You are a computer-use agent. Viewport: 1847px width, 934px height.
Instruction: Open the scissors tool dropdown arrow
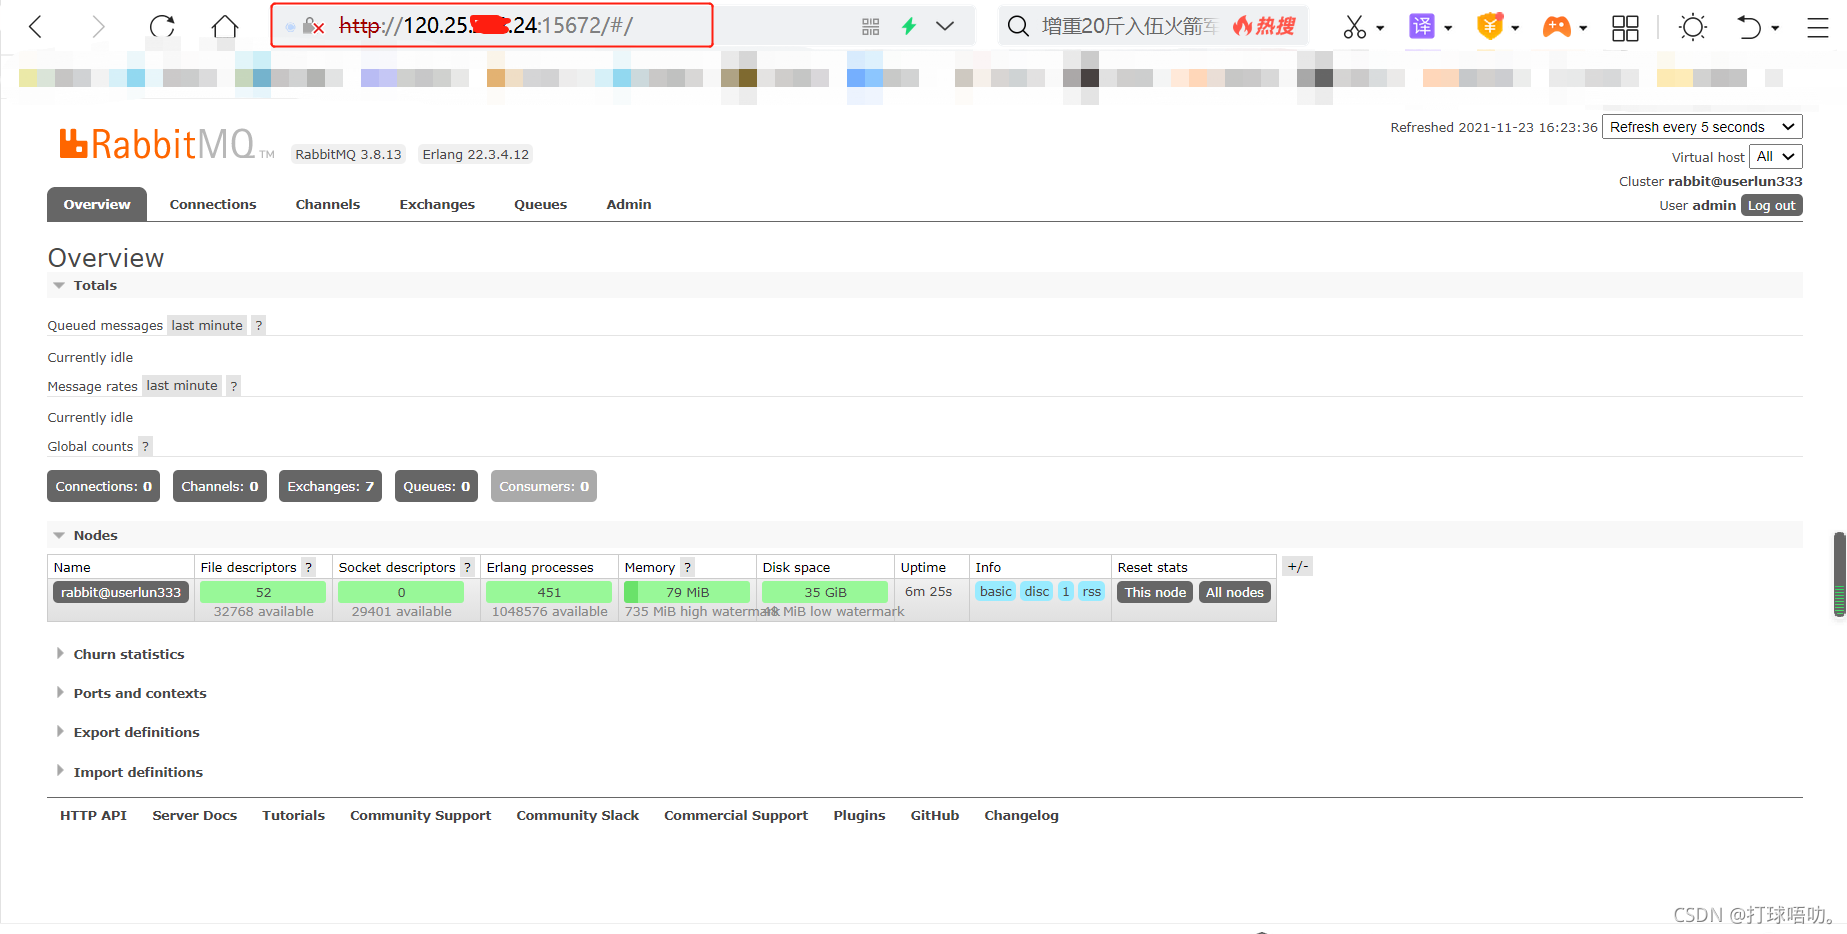tap(1380, 28)
